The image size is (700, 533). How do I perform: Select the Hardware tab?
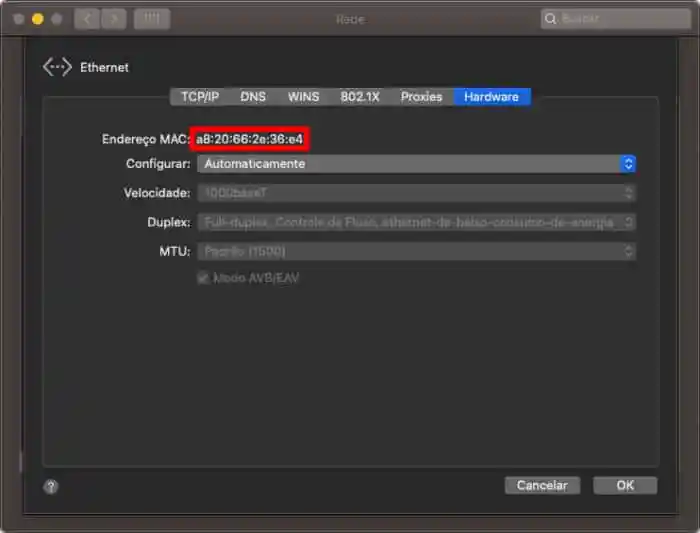[492, 96]
